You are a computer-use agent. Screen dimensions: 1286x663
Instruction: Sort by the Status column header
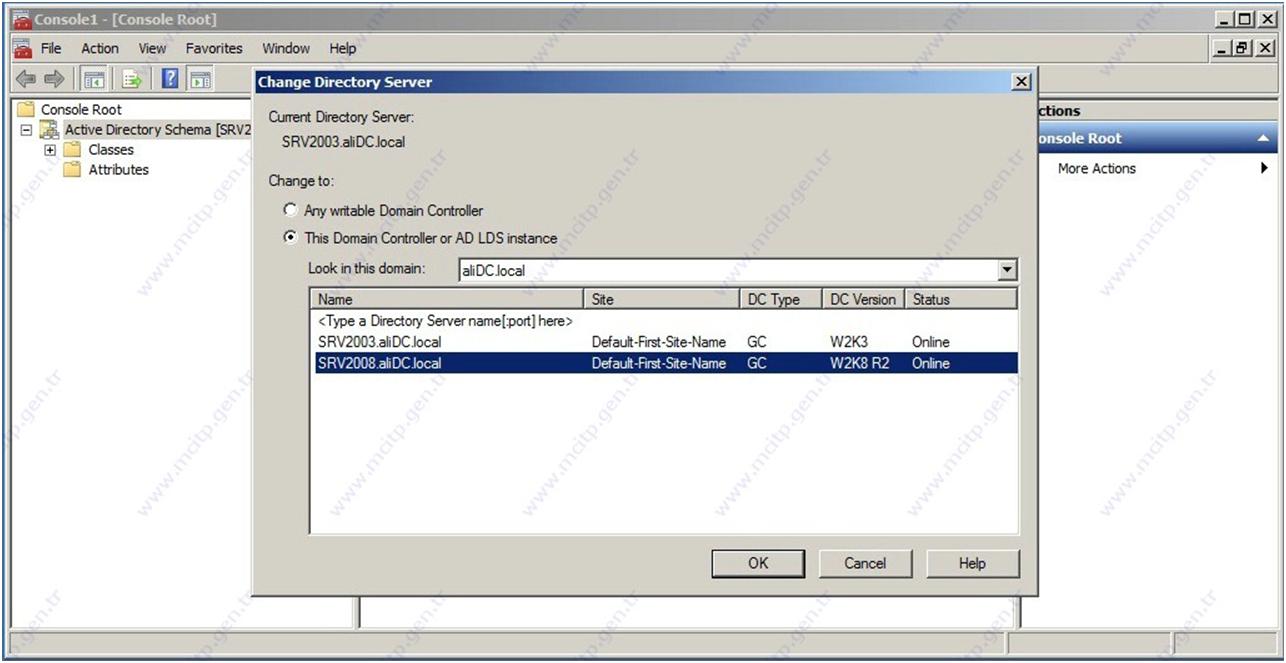[x=960, y=299]
